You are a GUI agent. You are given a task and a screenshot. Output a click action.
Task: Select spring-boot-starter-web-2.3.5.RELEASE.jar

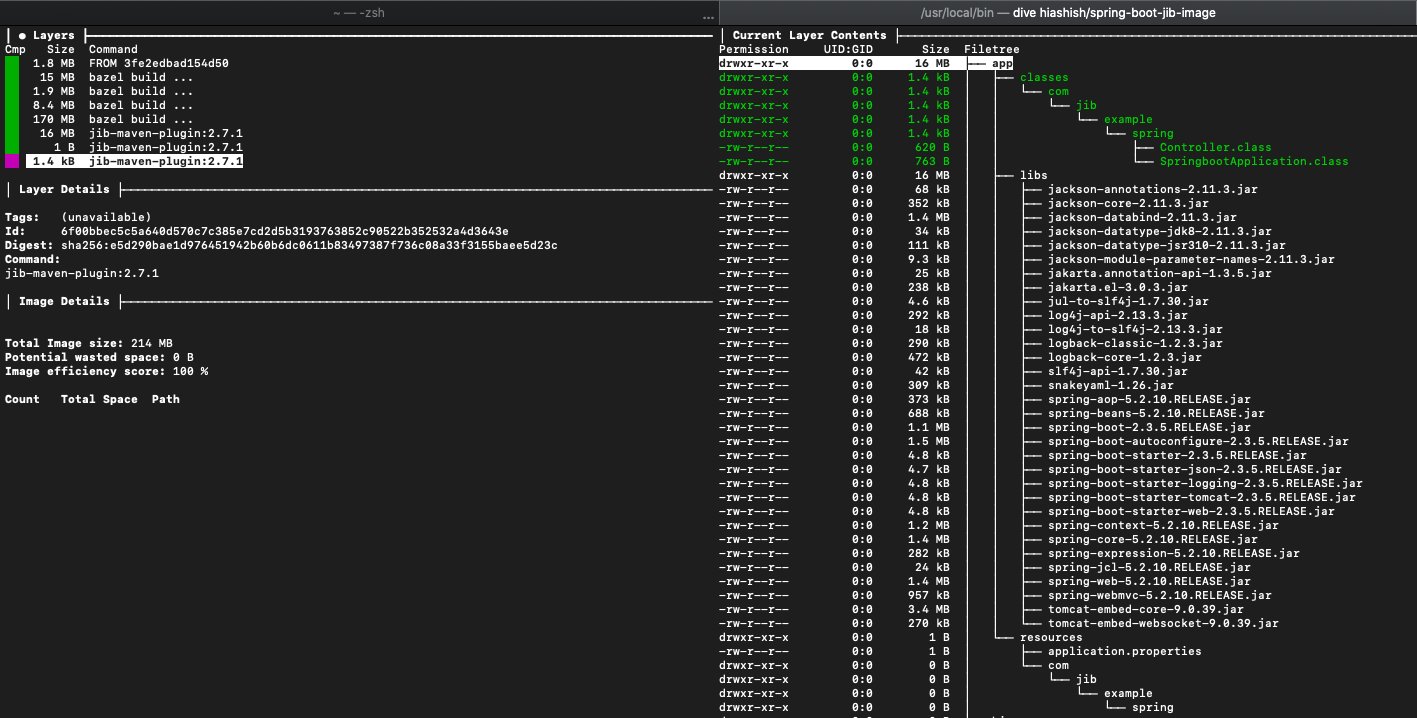[1192, 511]
